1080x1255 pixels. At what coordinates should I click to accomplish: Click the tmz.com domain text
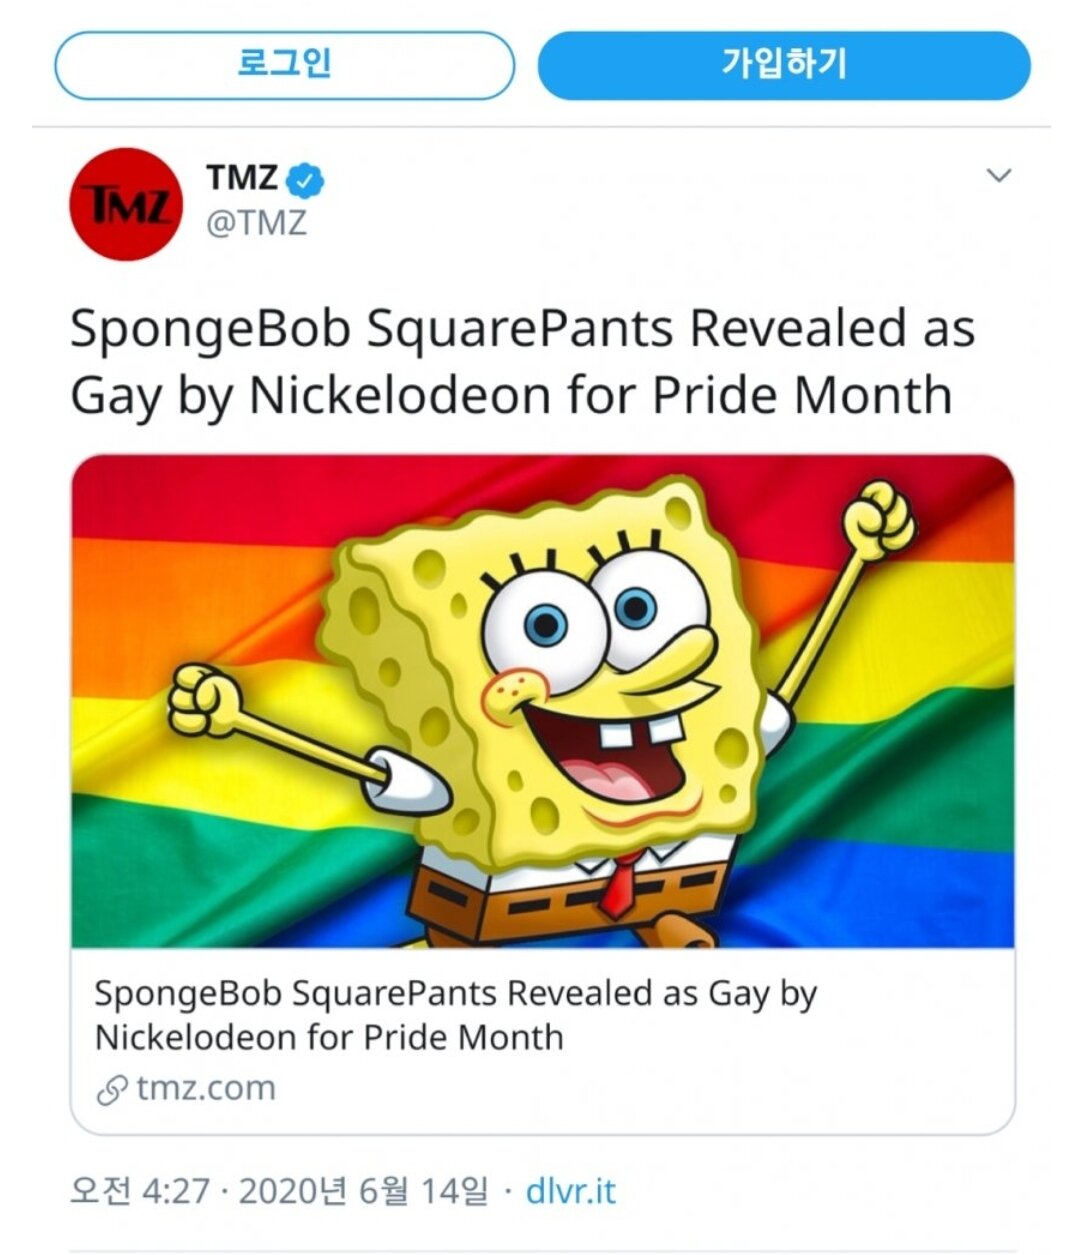point(205,1088)
